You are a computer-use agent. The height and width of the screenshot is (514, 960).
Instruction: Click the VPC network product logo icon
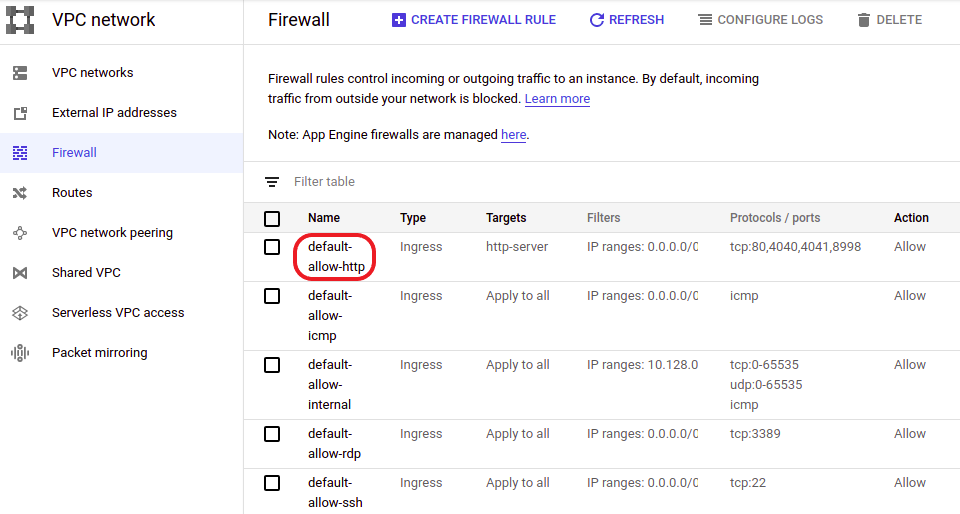tap(20, 20)
